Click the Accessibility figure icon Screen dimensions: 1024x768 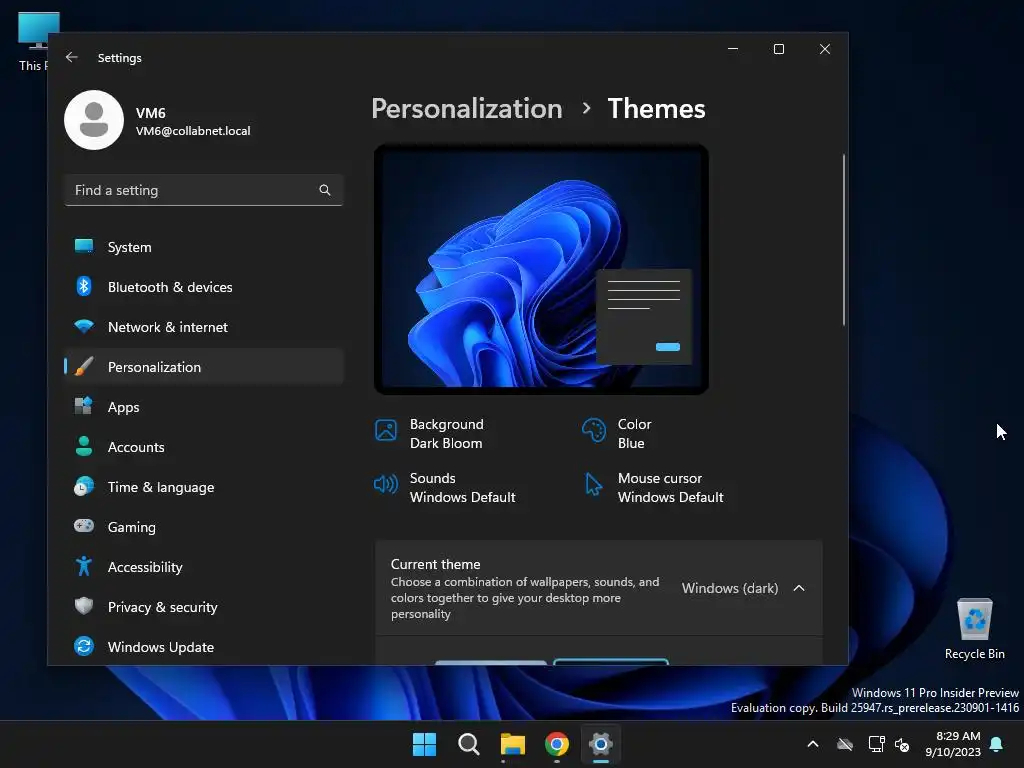[84, 566]
